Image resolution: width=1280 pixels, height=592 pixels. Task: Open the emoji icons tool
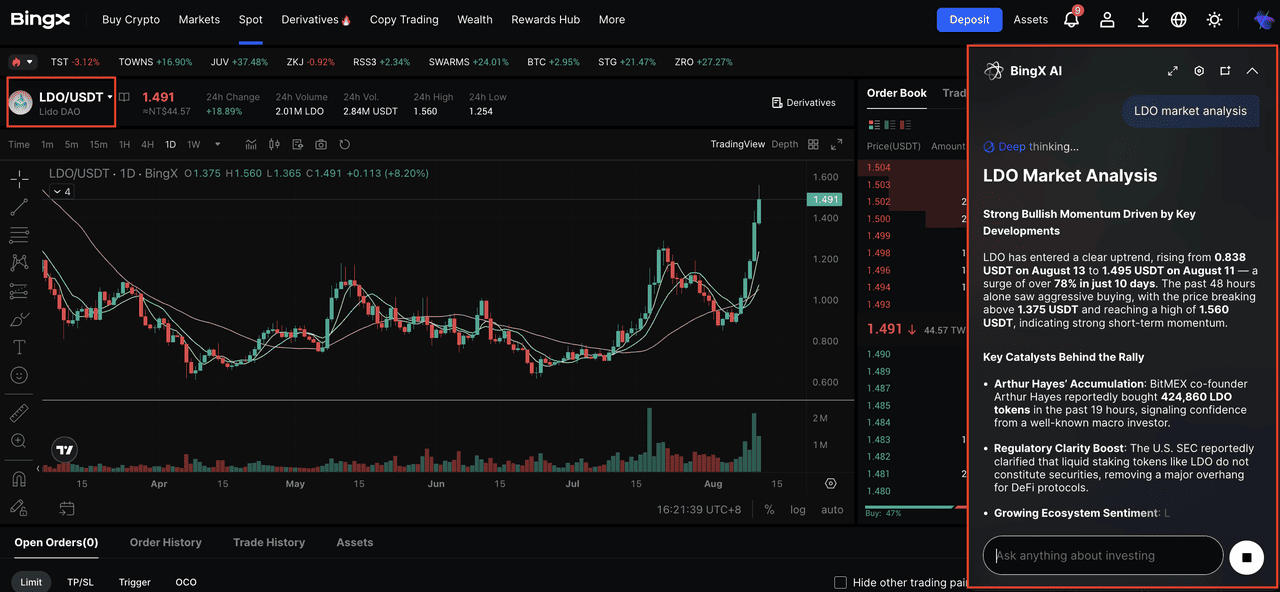tap(19, 376)
